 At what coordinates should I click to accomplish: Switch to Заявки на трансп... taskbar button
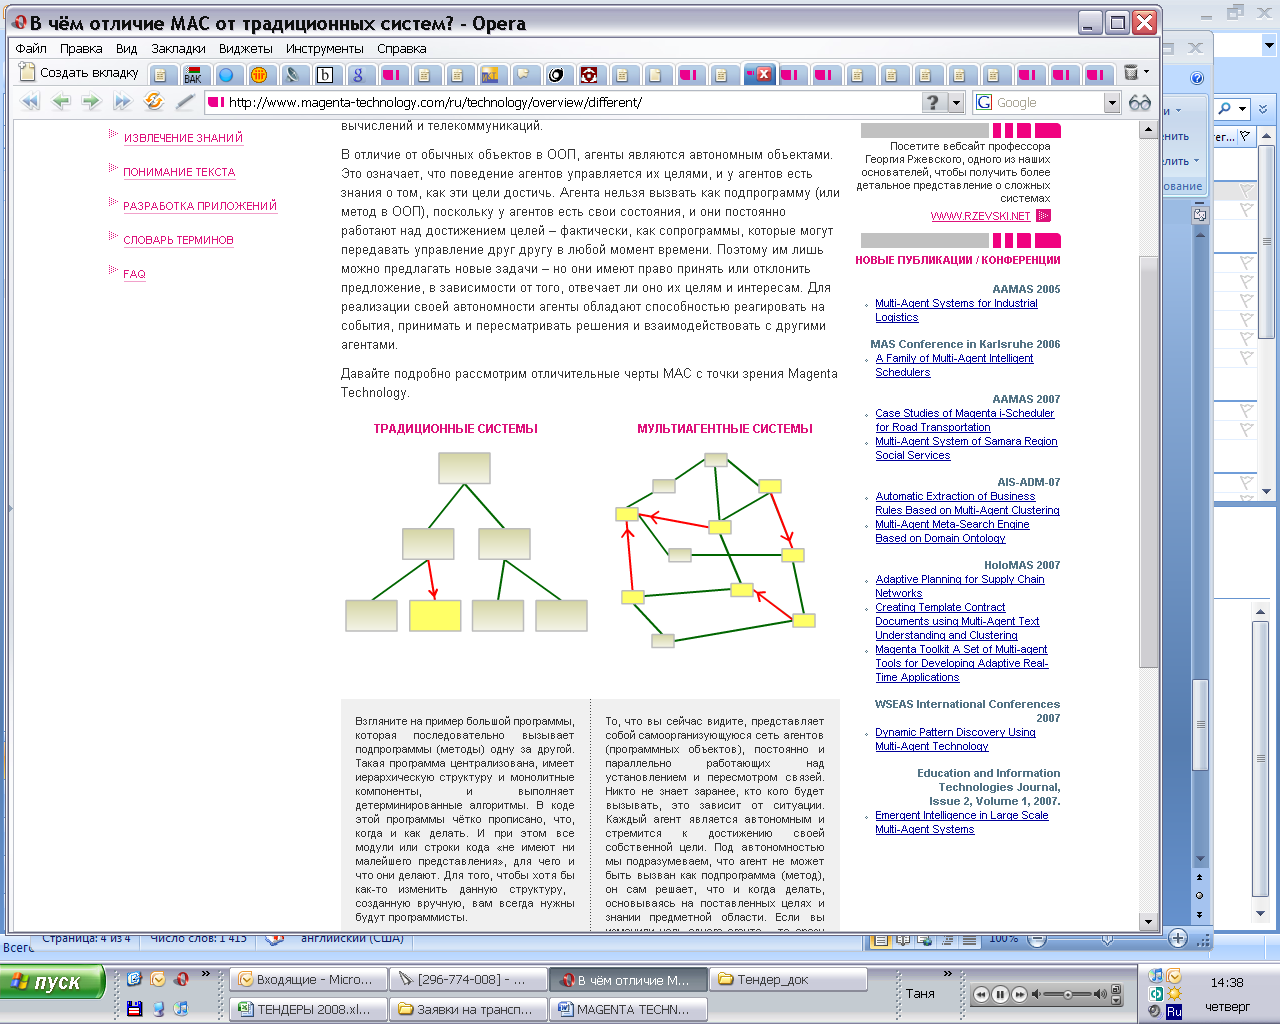[469, 1010]
